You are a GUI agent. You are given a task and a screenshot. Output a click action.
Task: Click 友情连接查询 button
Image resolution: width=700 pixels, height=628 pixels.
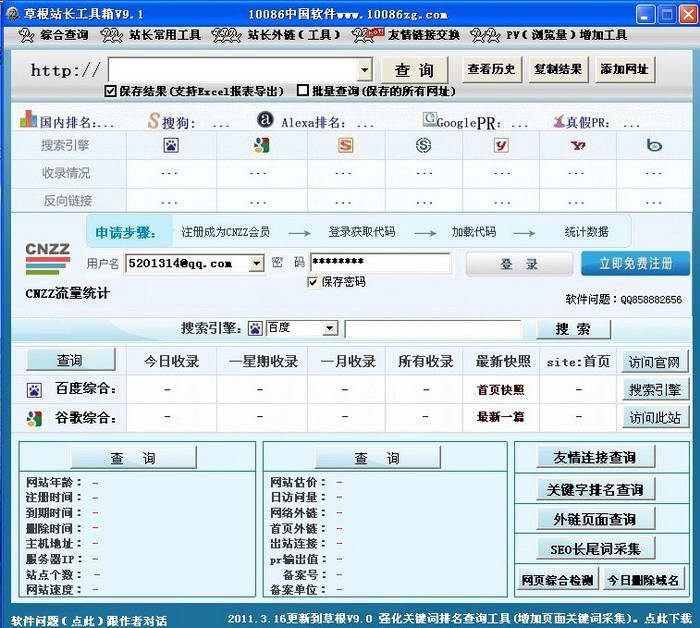tap(595, 457)
